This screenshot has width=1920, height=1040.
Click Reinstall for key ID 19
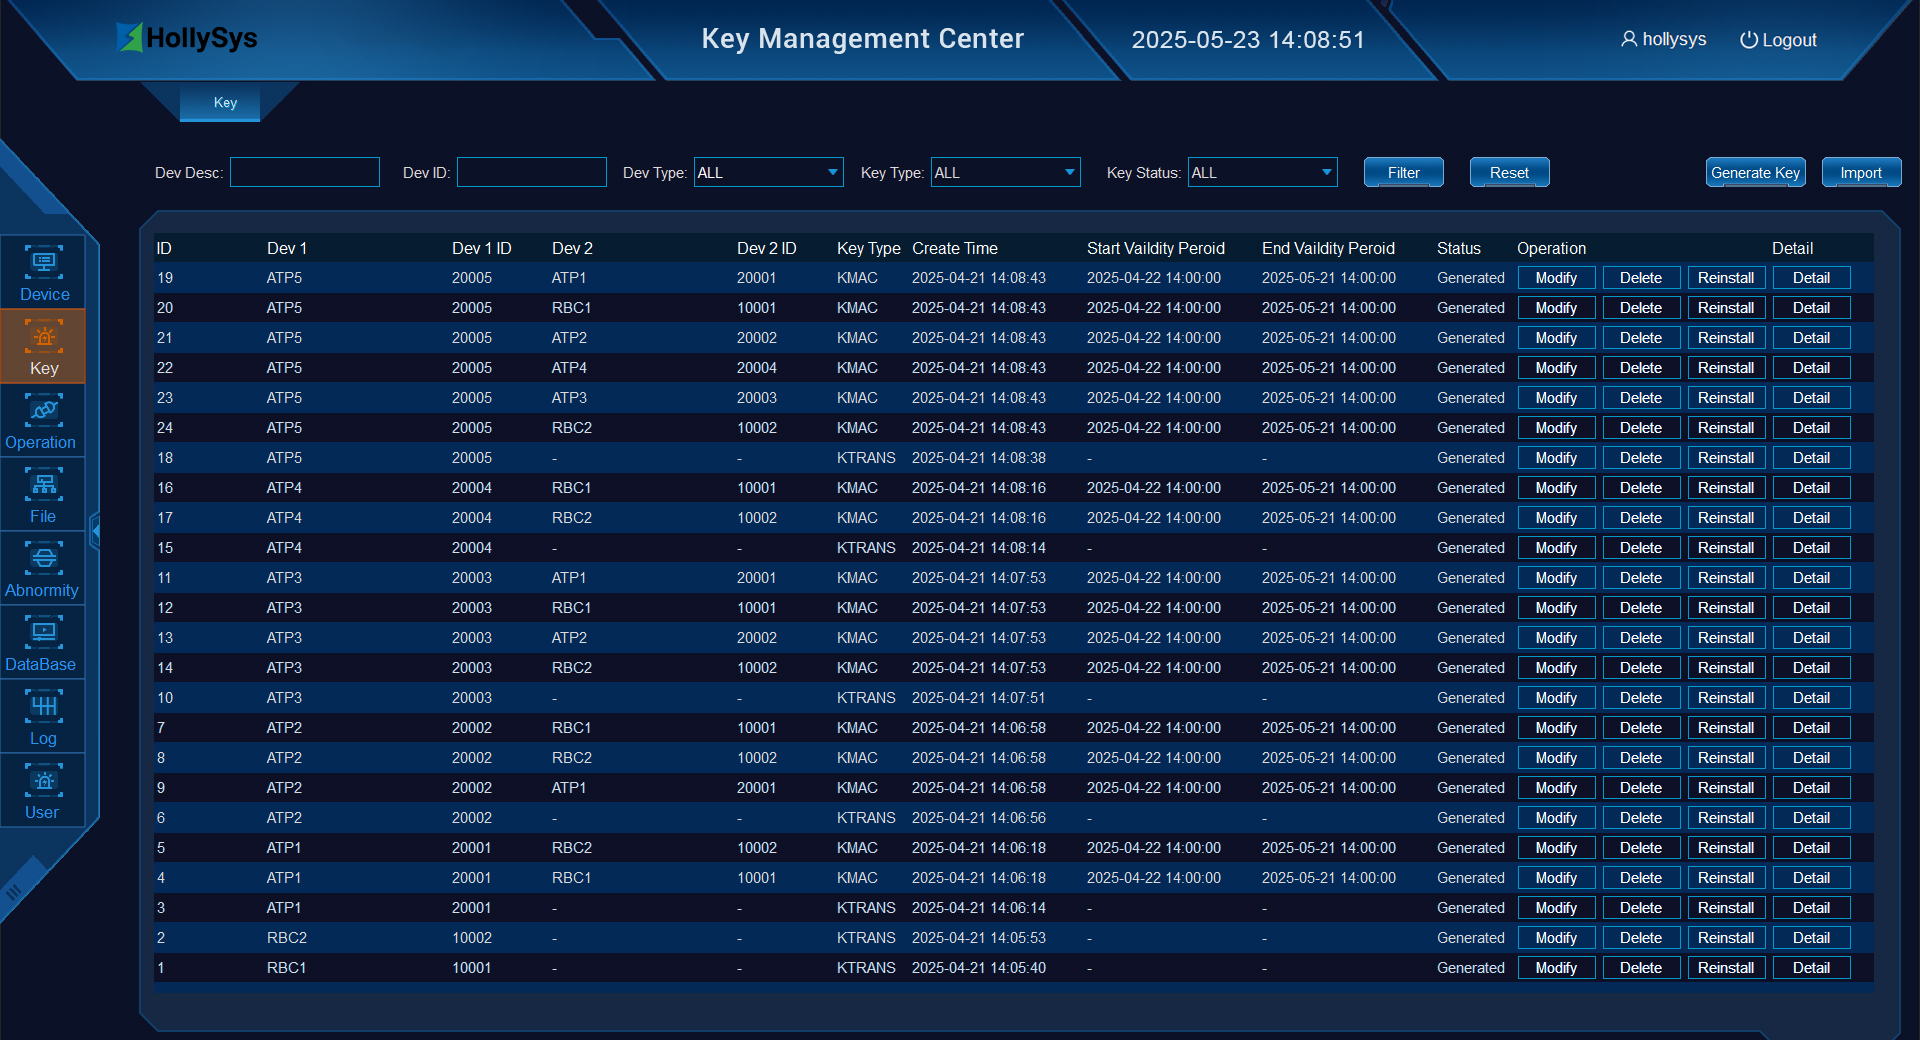[1725, 278]
